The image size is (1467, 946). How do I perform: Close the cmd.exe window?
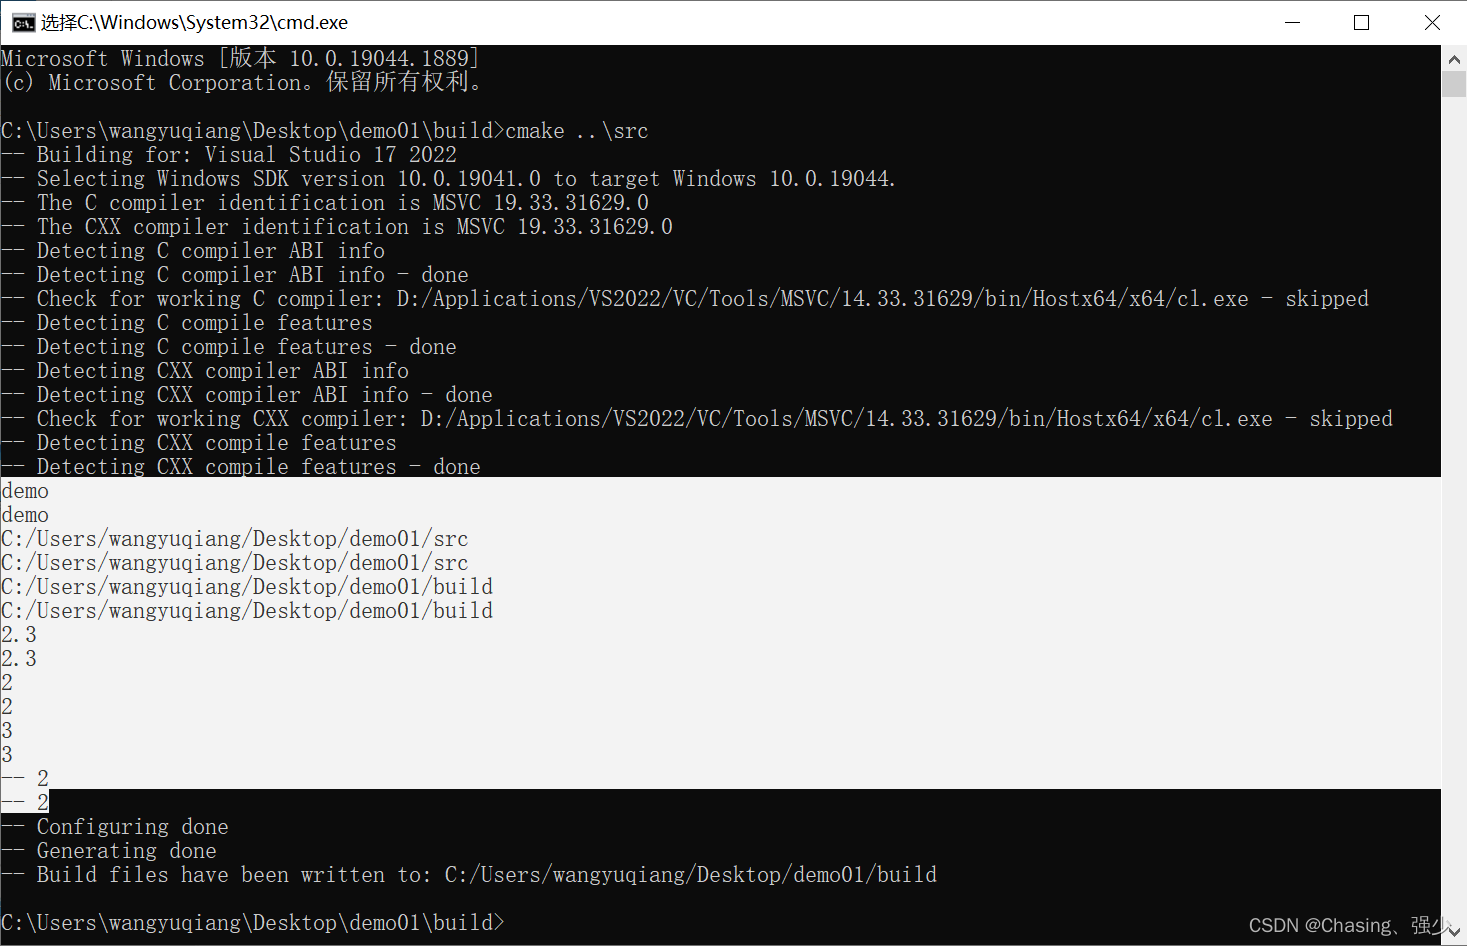pos(1431,22)
